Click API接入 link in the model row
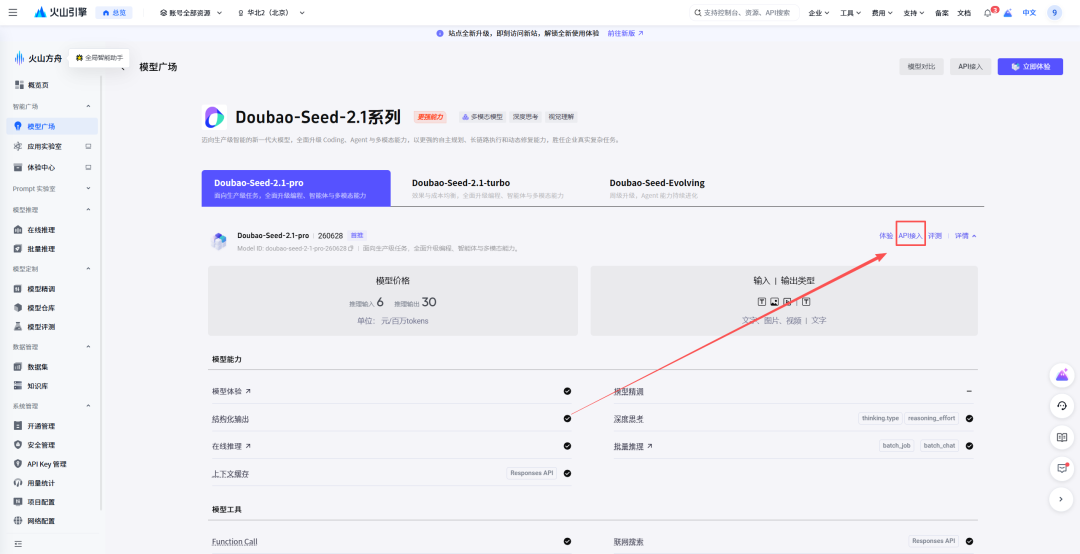 tap(910, 236)
